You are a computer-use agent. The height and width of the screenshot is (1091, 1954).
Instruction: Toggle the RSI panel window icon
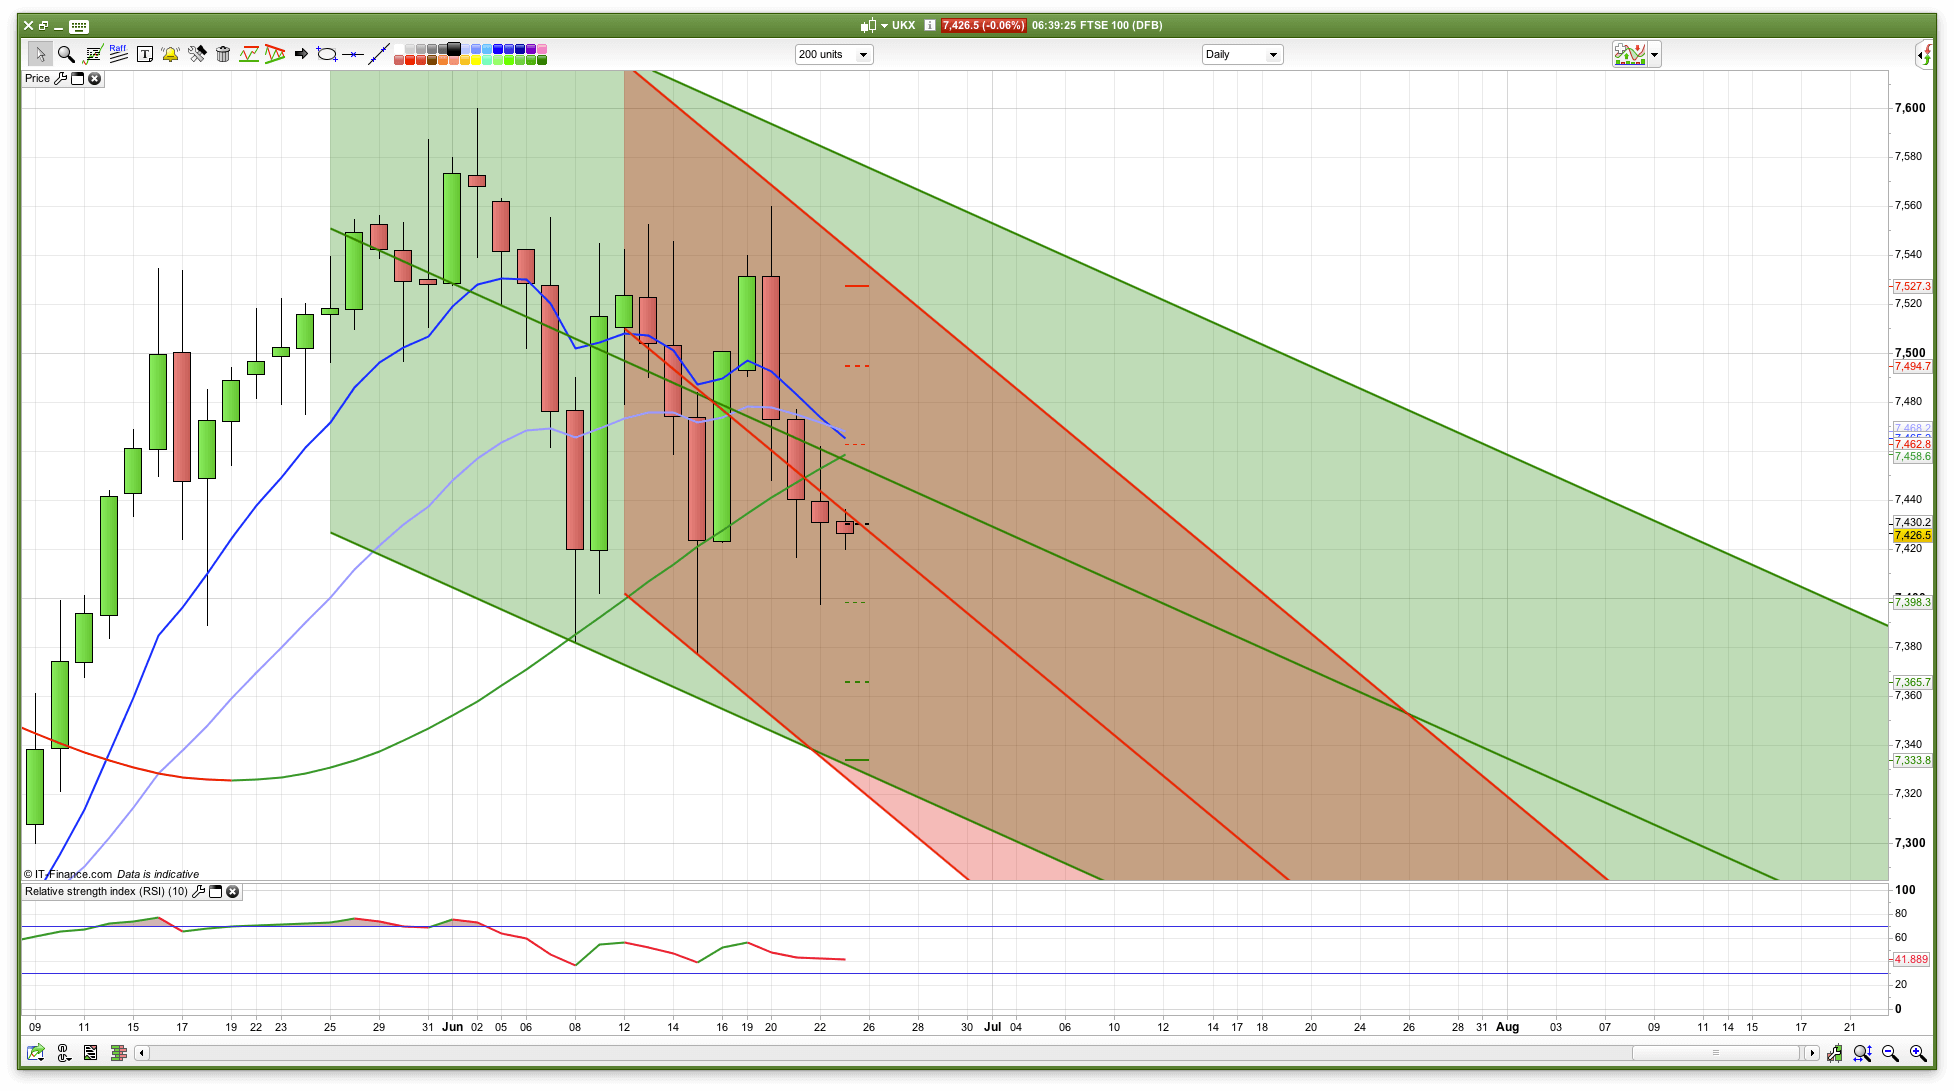click(215, 891)
